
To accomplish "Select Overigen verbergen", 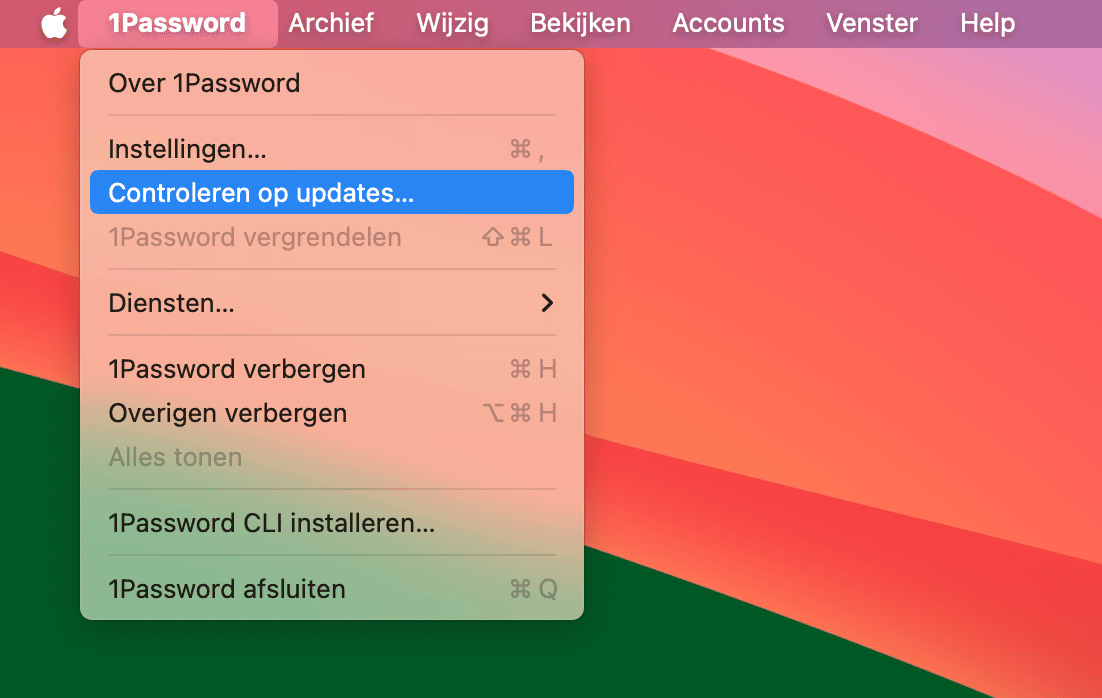I will pos(332,413).
